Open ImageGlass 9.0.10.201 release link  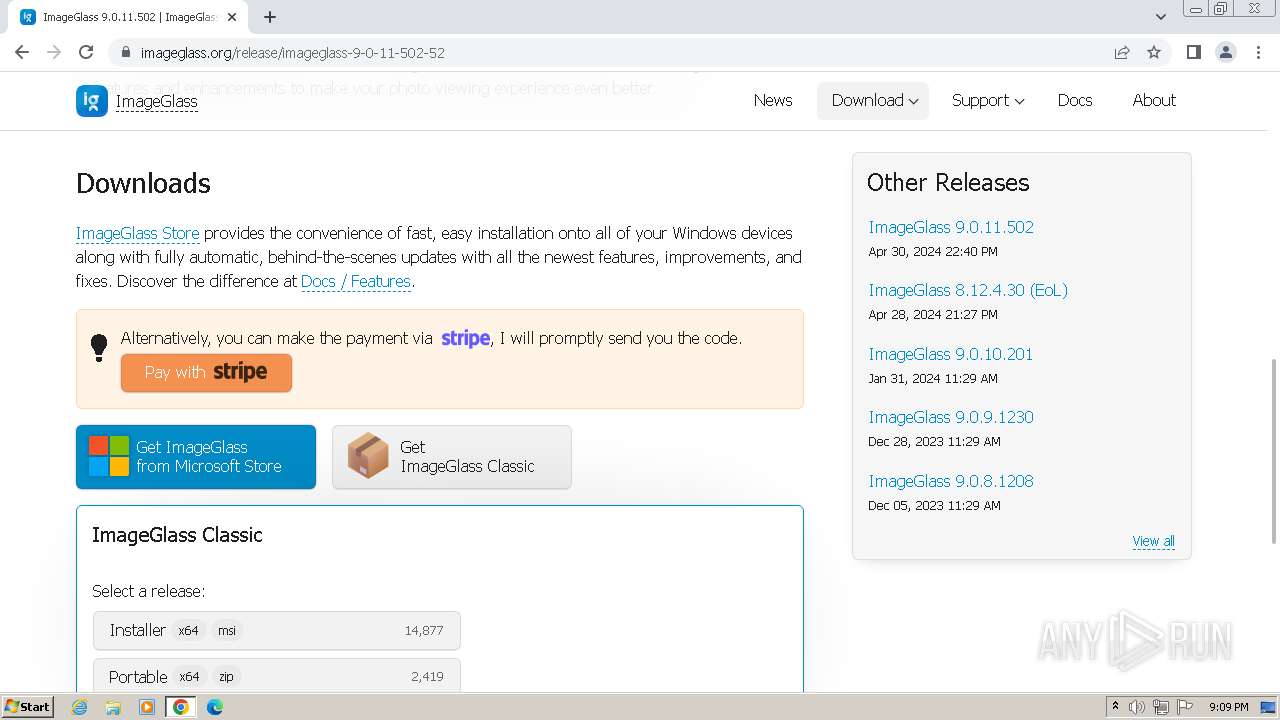pos(951,354)
